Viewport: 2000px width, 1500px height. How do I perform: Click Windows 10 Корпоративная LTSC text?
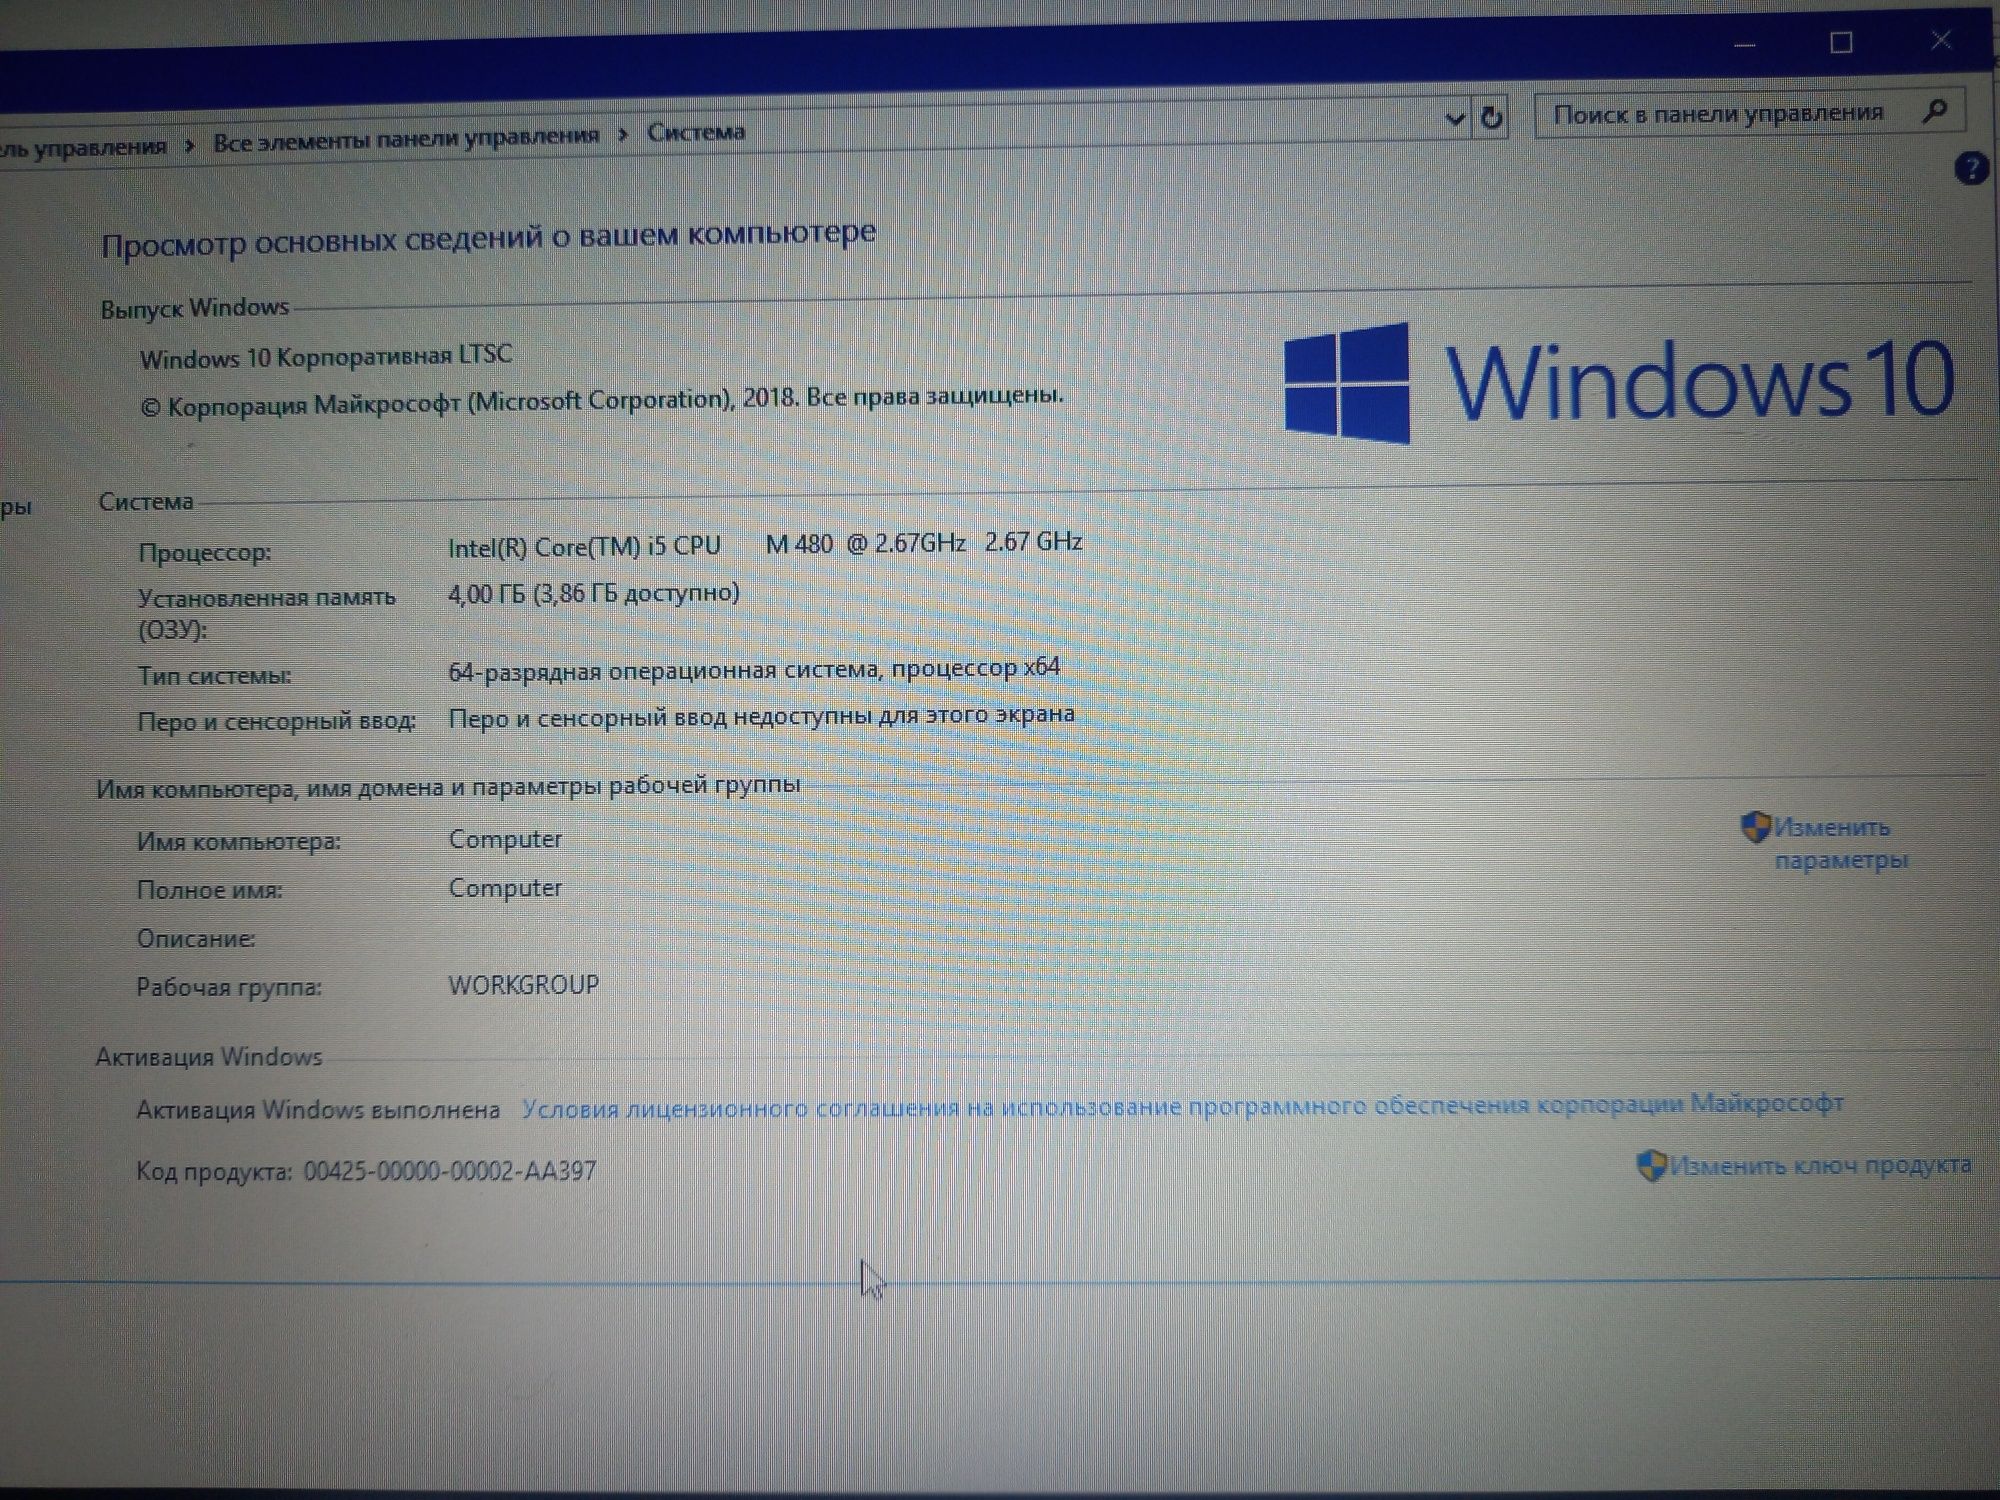(x=326, y=357)
